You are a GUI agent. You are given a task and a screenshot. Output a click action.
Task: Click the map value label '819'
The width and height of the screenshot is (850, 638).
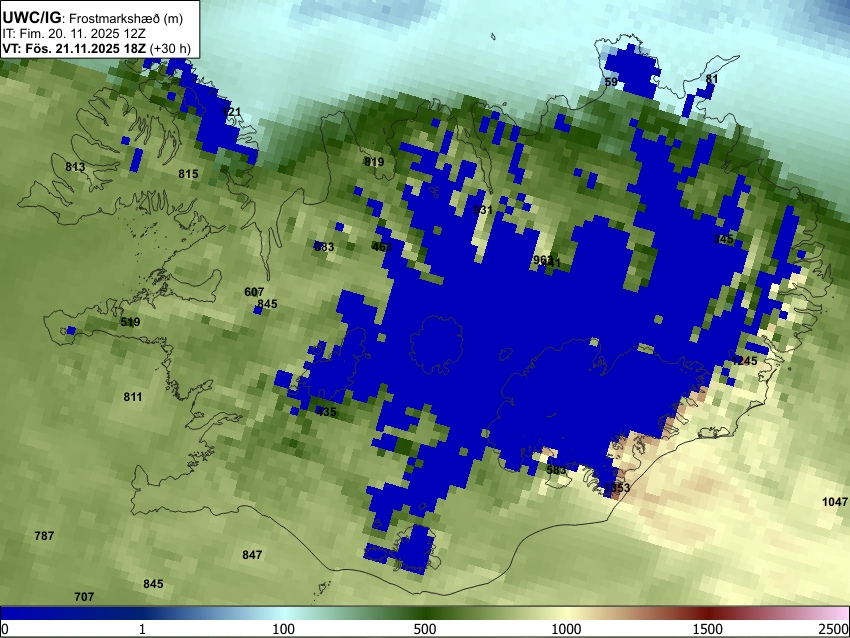[374, 162]
